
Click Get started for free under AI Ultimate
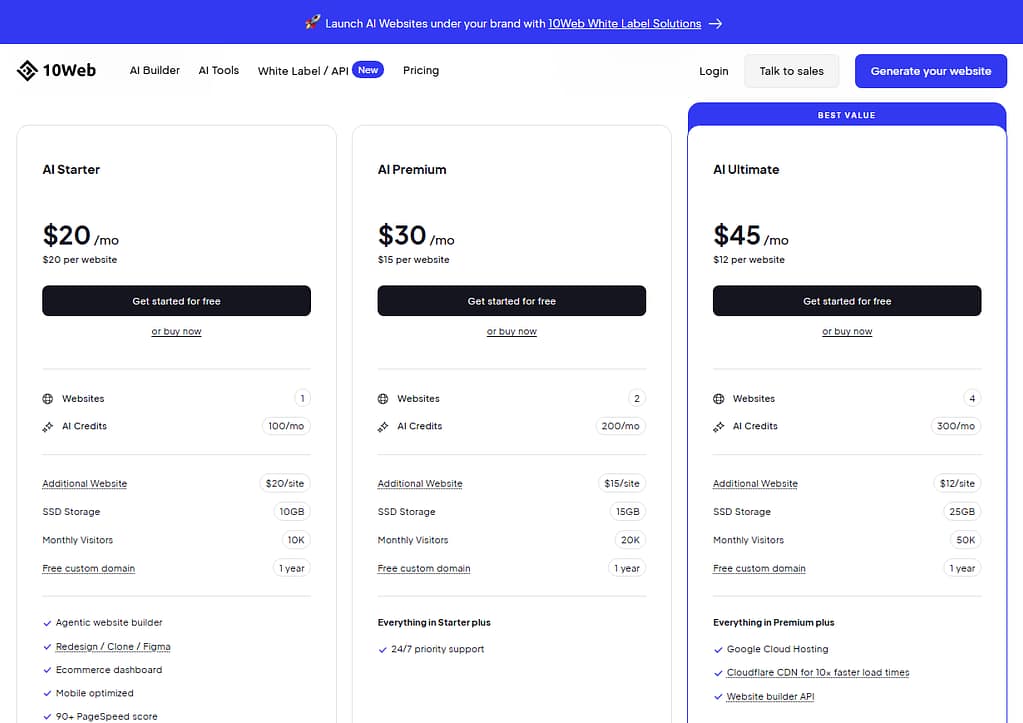847,301
